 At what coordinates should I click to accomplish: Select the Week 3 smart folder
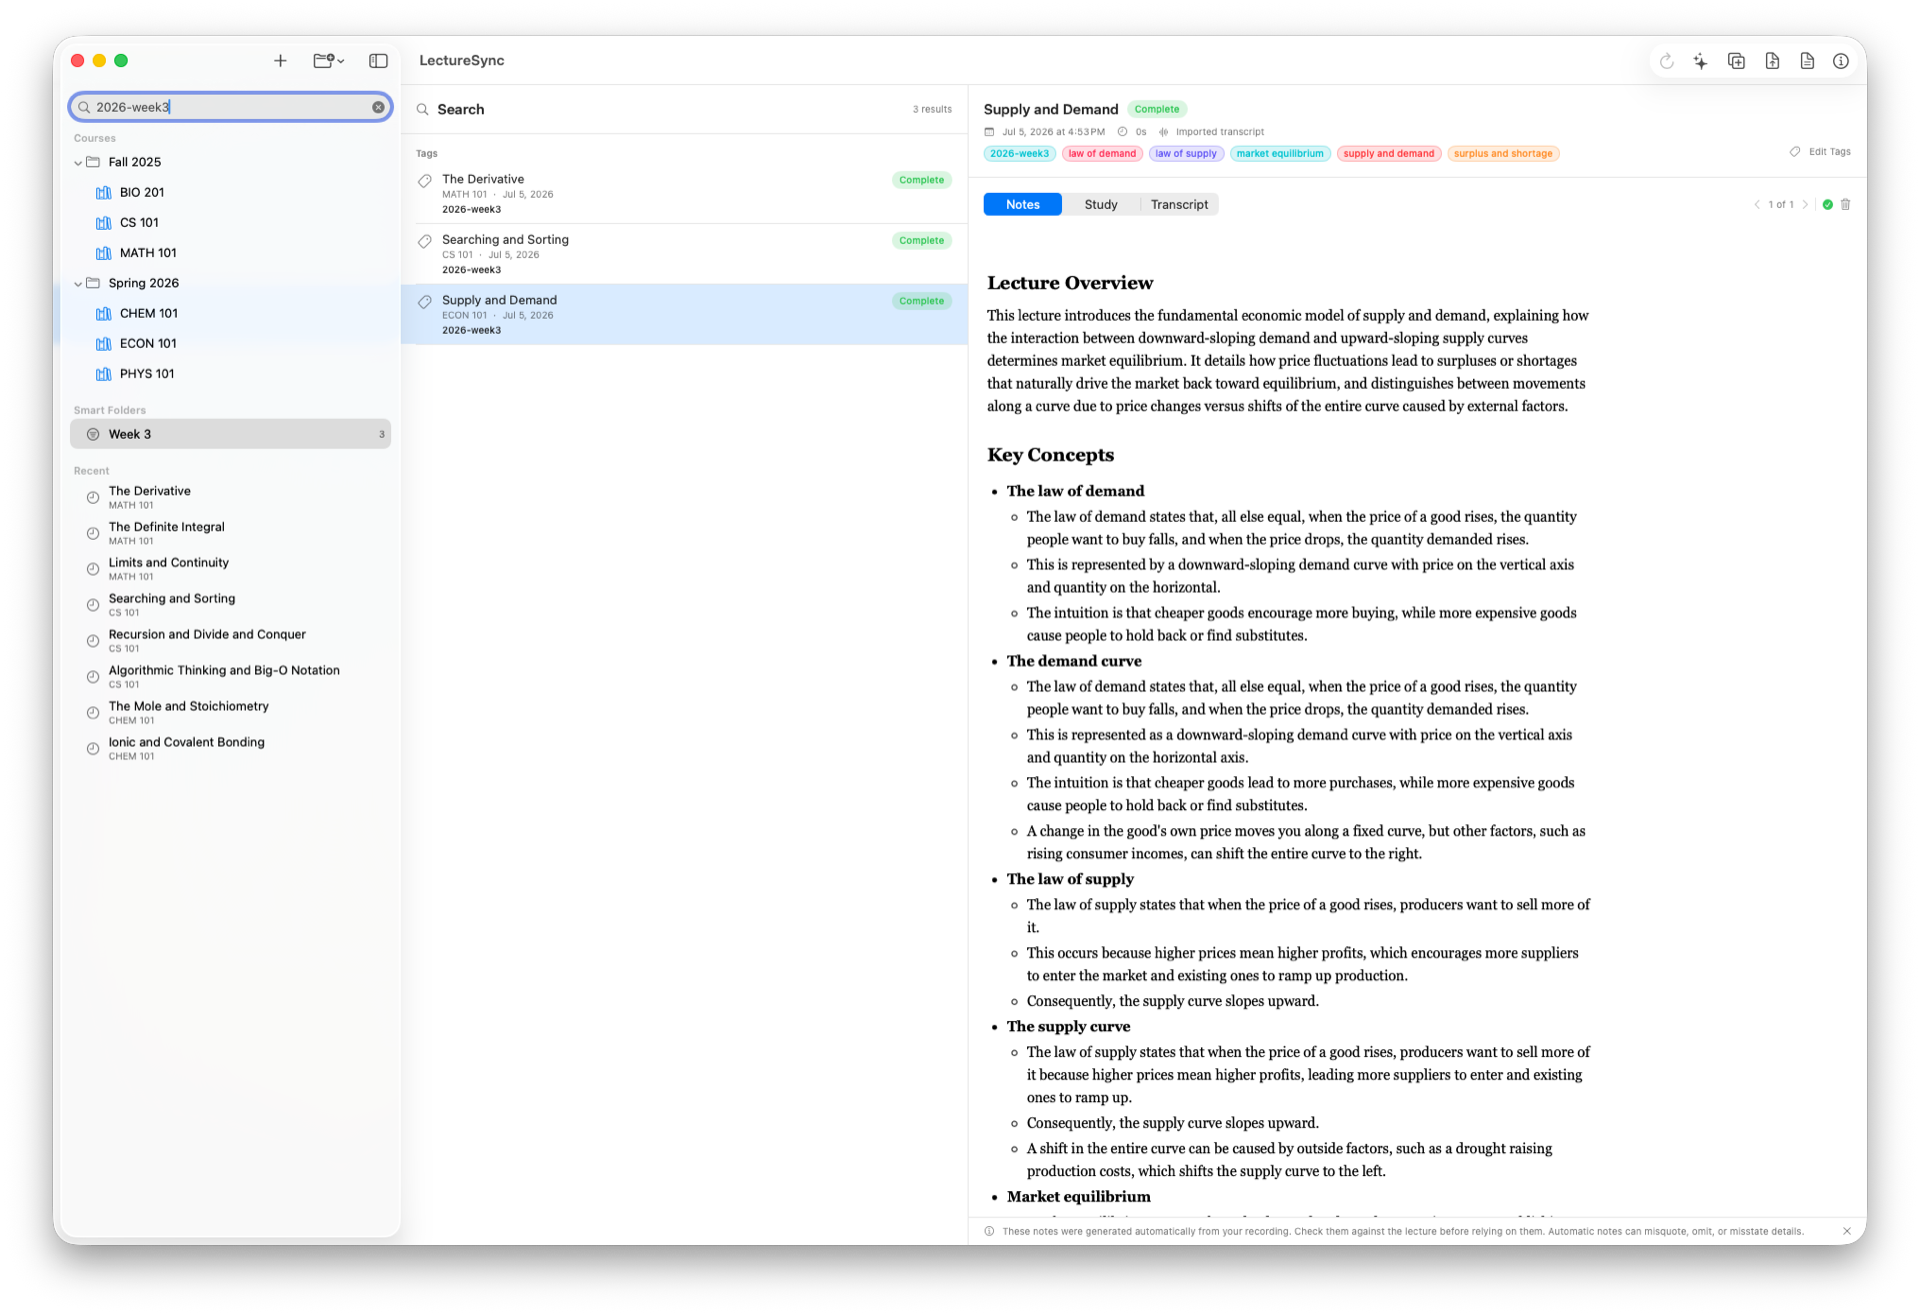point(230,434)
